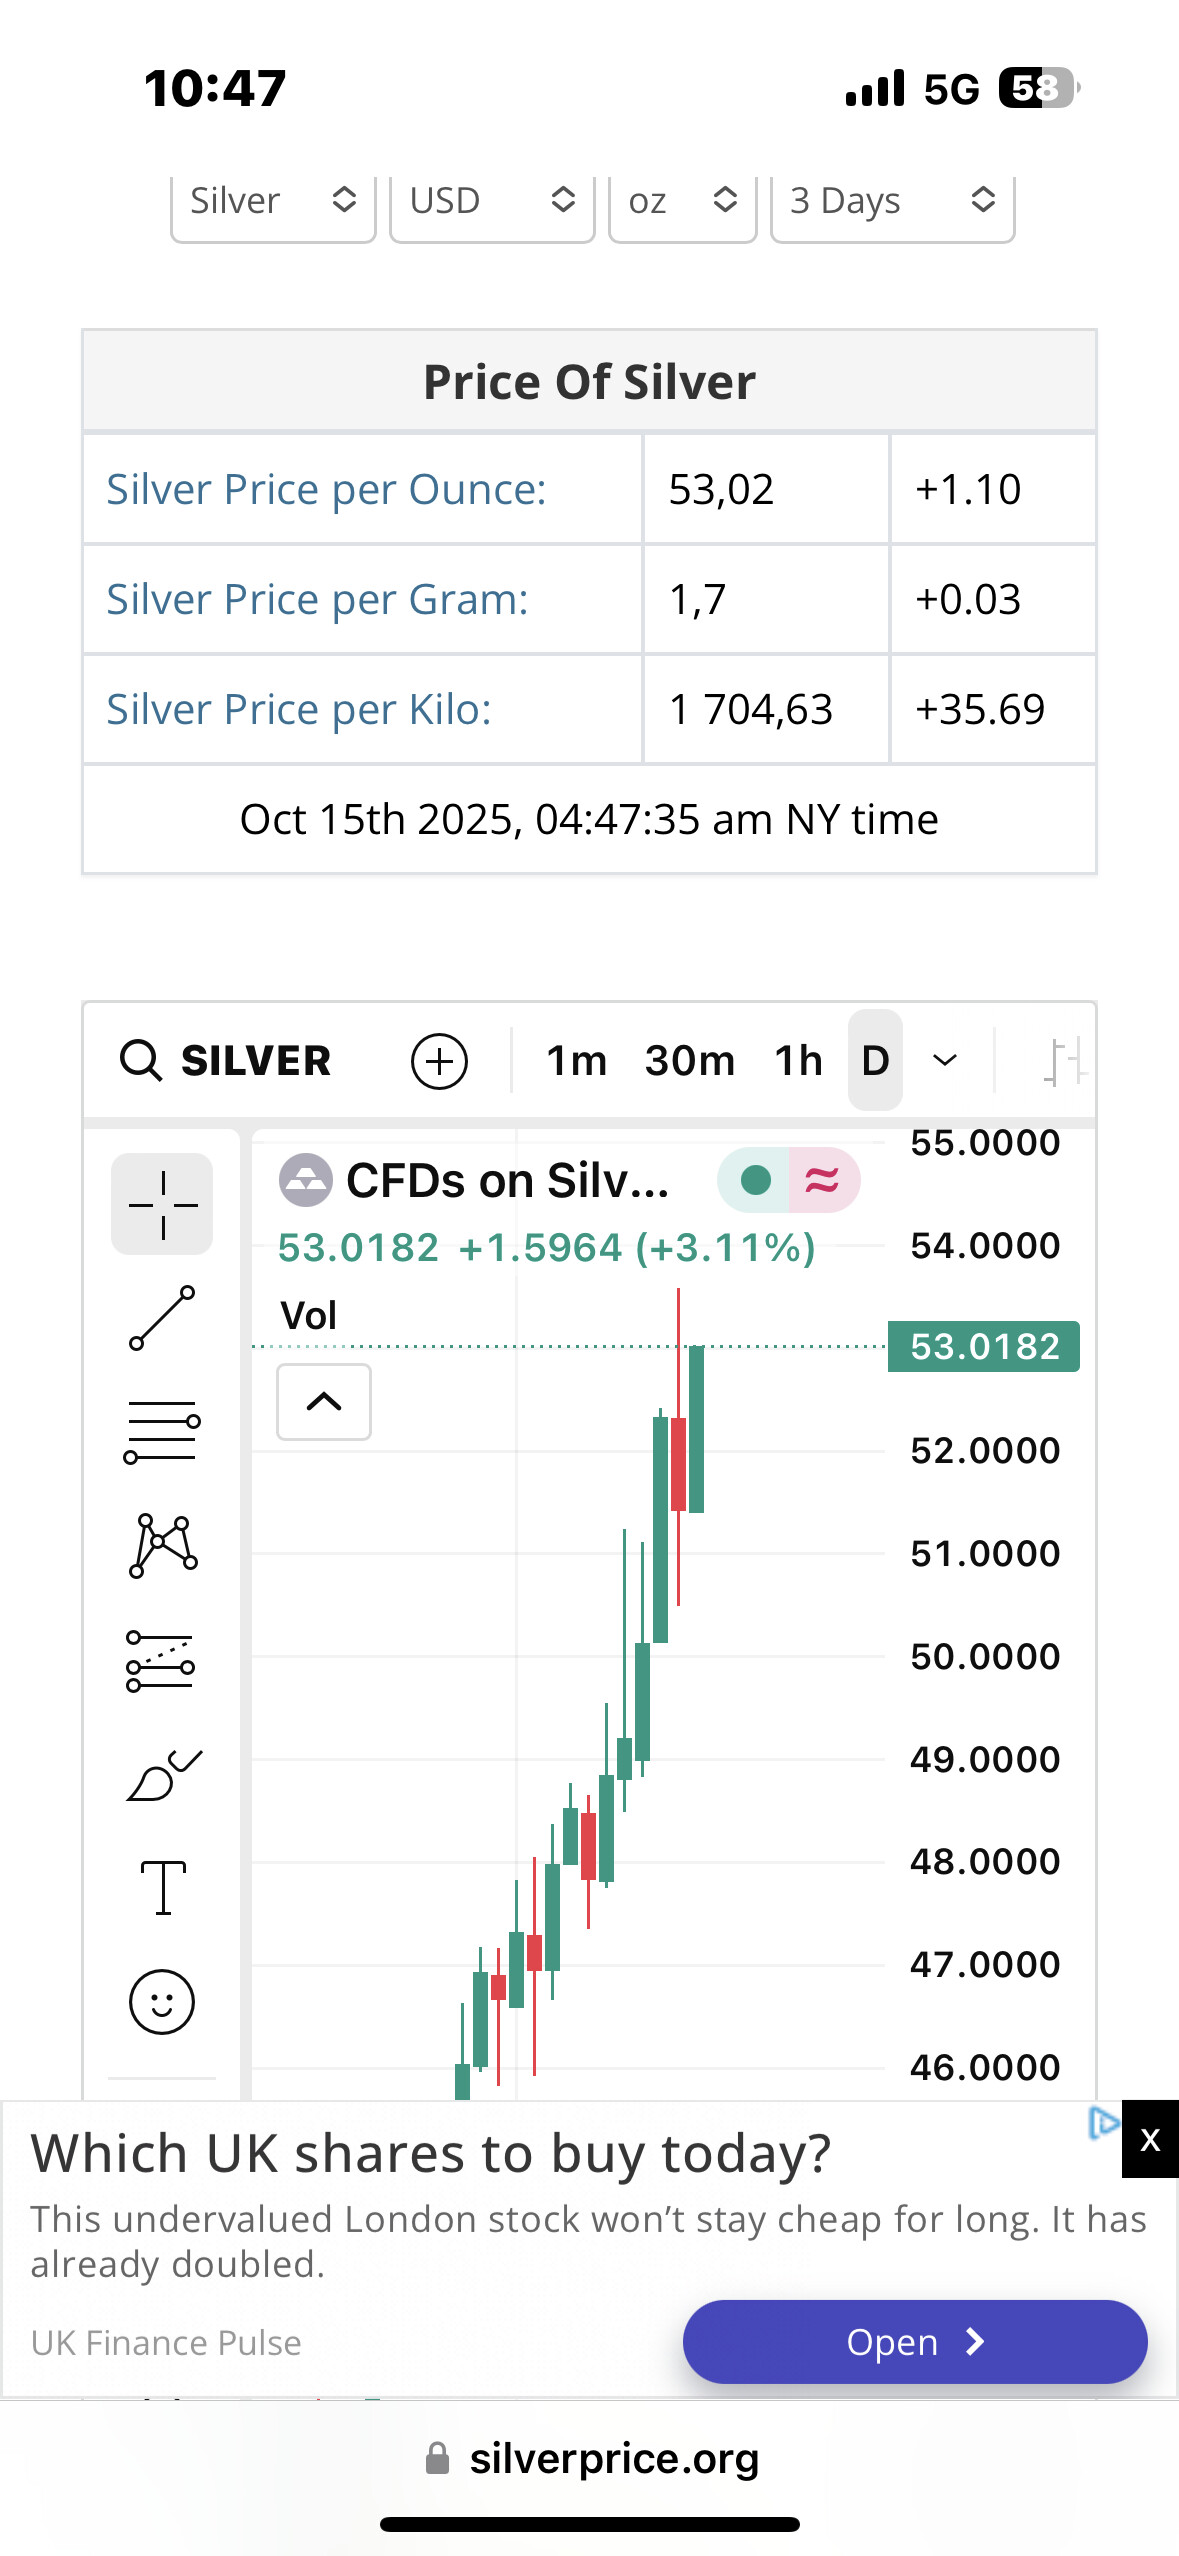
Task: Select the crosshair cursor tool
Action: click(x=162, y=1204)
